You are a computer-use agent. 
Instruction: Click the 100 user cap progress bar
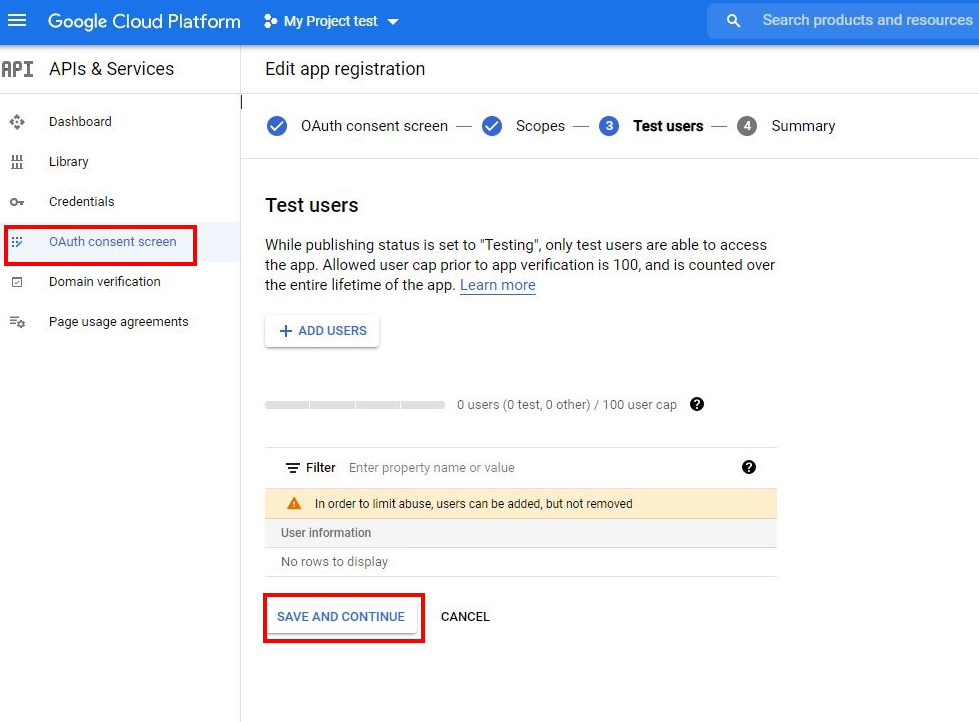[x=354, y=404]
